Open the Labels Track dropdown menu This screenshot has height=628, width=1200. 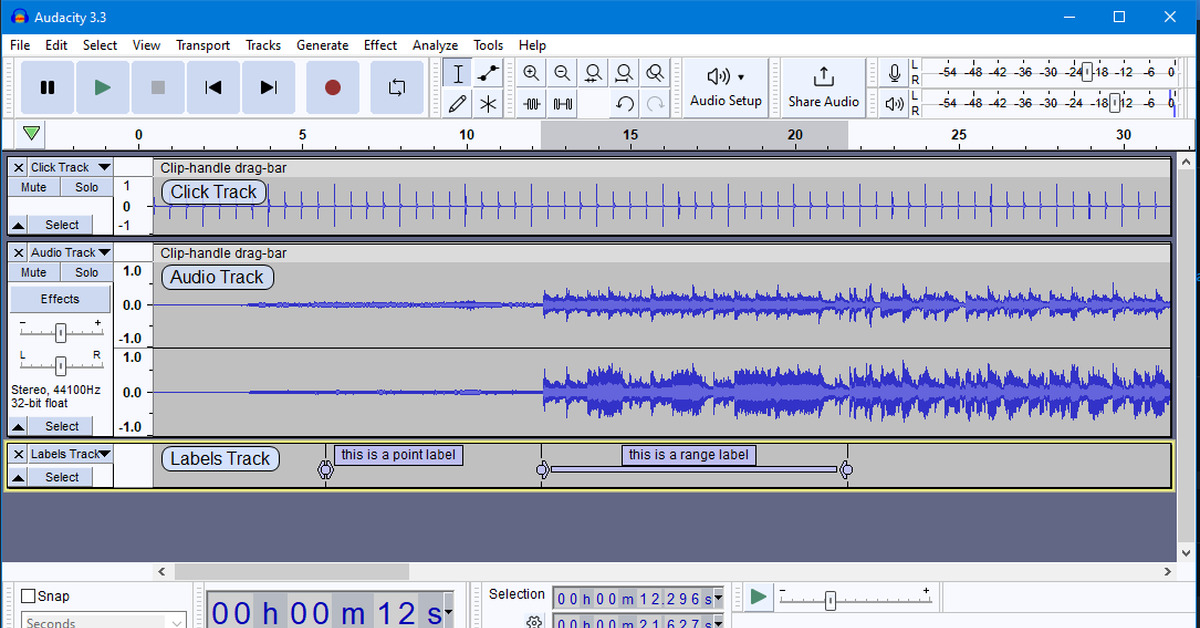104,454
